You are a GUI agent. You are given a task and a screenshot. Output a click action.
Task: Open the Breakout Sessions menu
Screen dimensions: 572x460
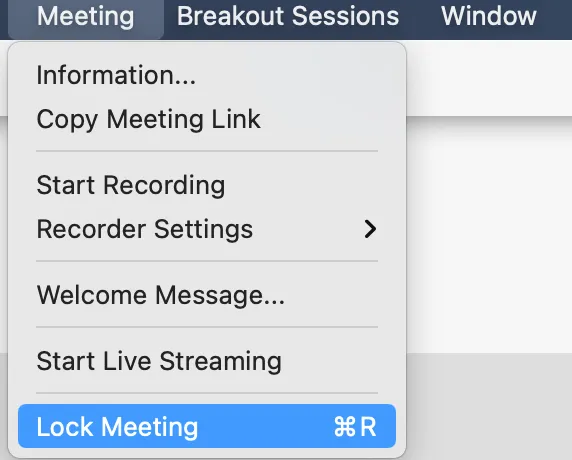[288, 17]
